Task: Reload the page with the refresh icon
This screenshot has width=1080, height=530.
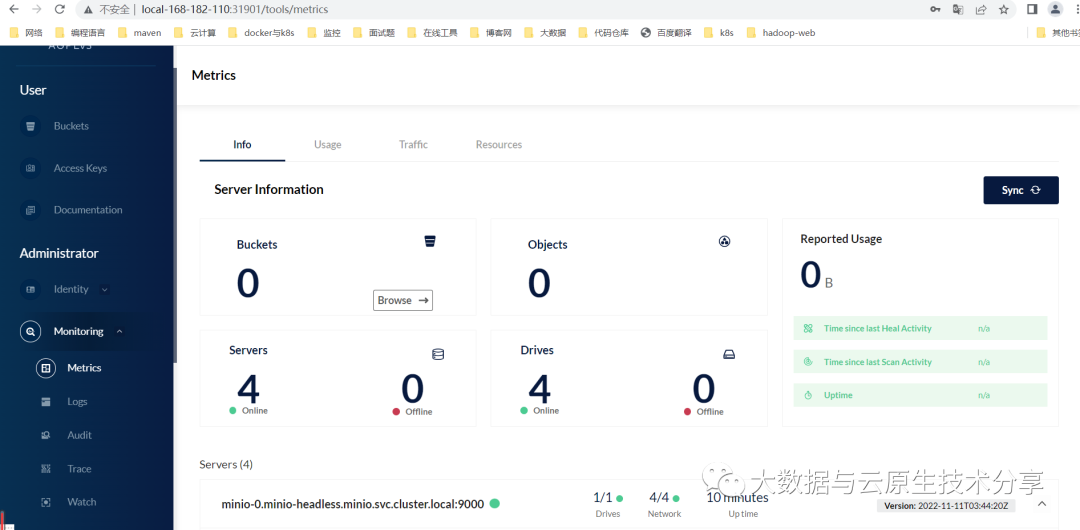Action: coord(60,10)
